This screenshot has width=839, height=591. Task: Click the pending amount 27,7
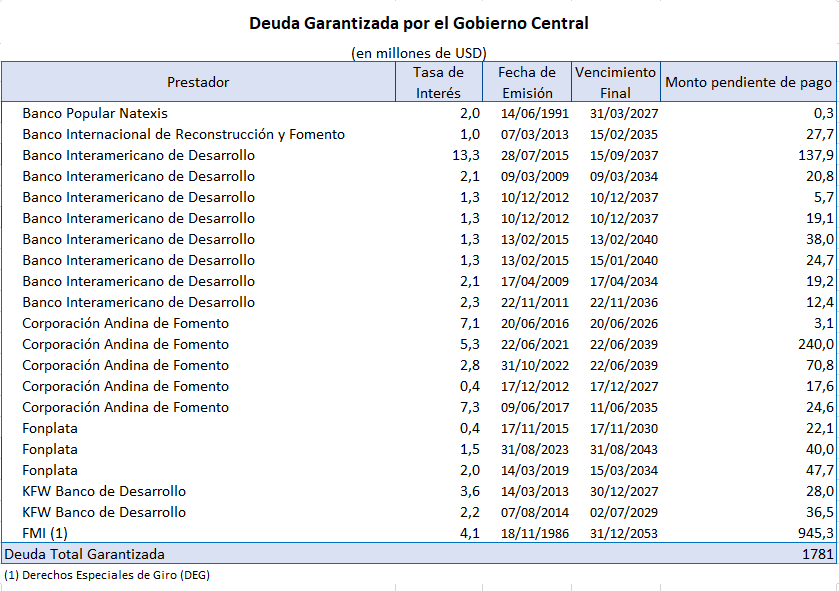(x=820, y=134)
